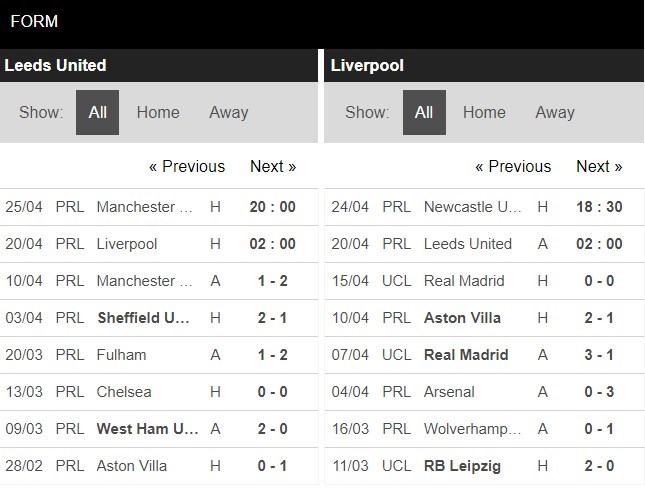645x494 pixels.
Task: Go to Previous Leeds United matches
Action: click(187, 166)
